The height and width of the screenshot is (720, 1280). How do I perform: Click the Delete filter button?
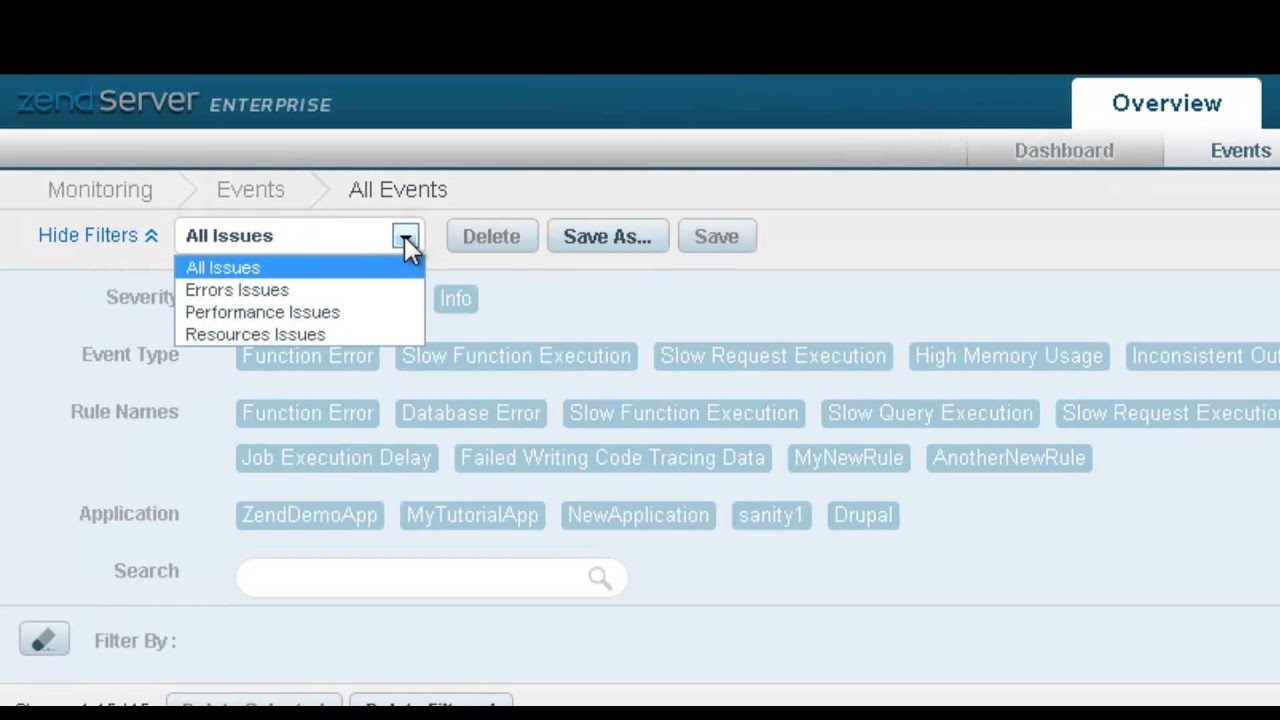click(491, 236)
